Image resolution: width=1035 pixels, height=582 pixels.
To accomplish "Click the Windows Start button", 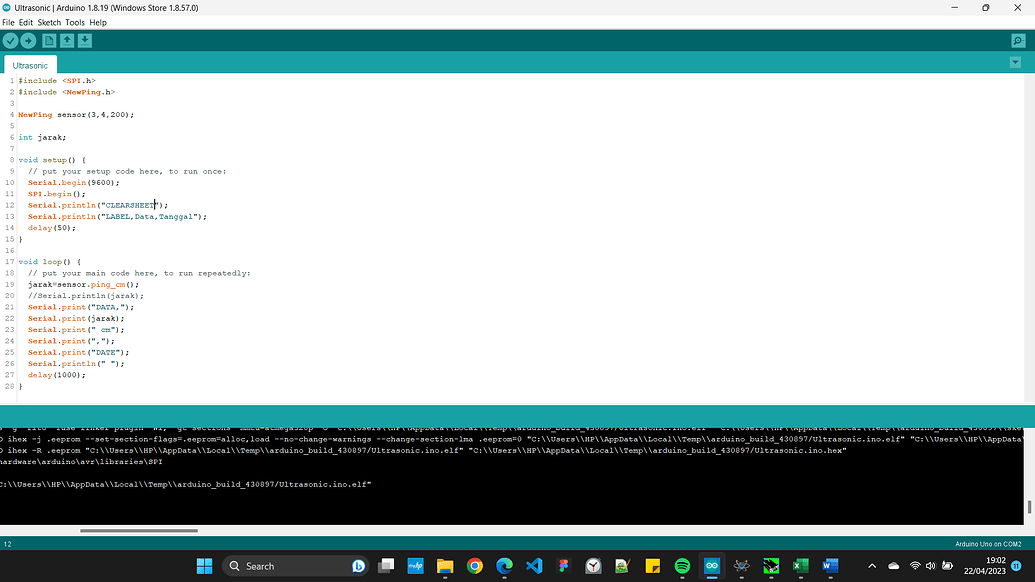I will point(204,565).
